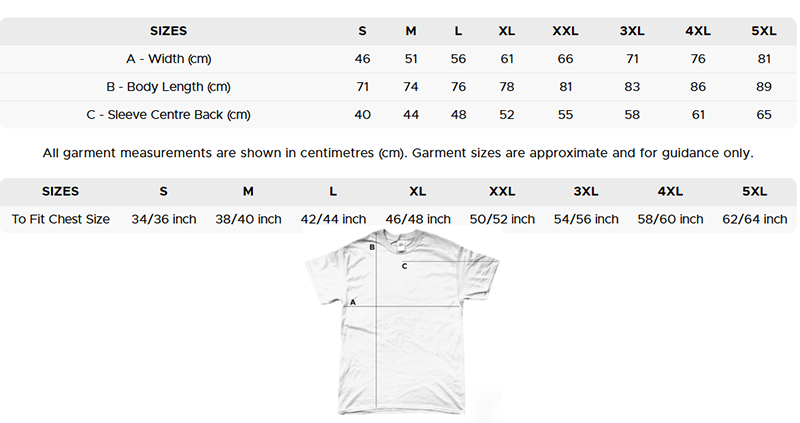Click the "To Fit Chest Size" row label
Screen dimensions: 800x423
(x=61, y=219)
